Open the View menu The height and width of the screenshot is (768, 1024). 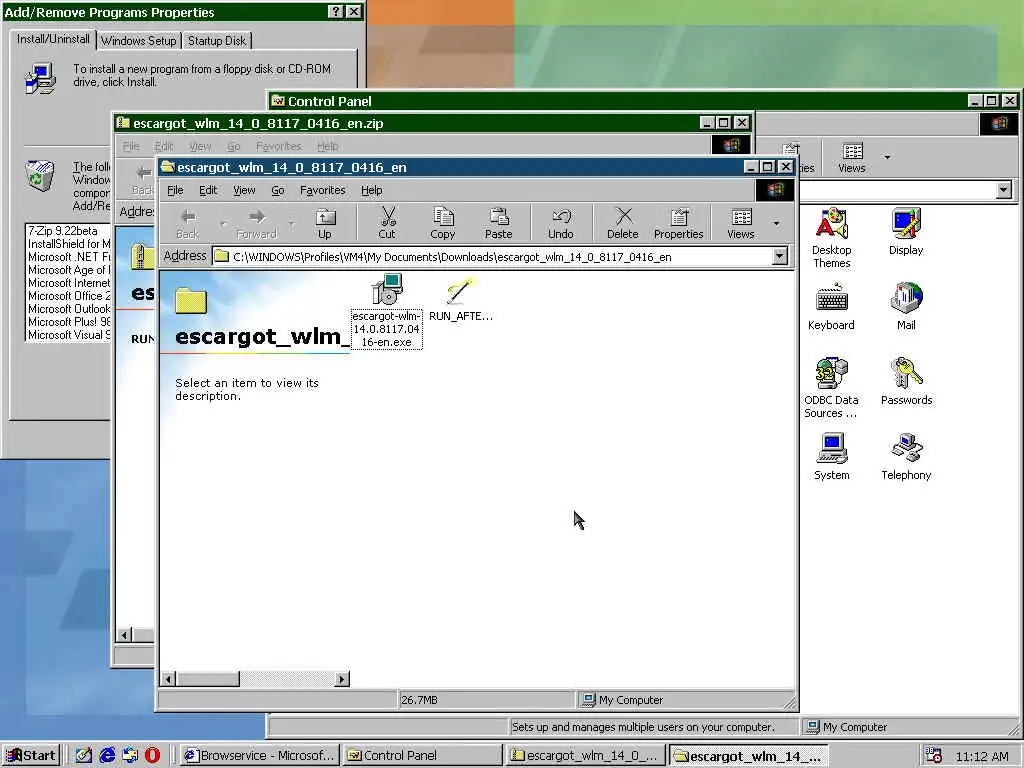coord(244,190)
